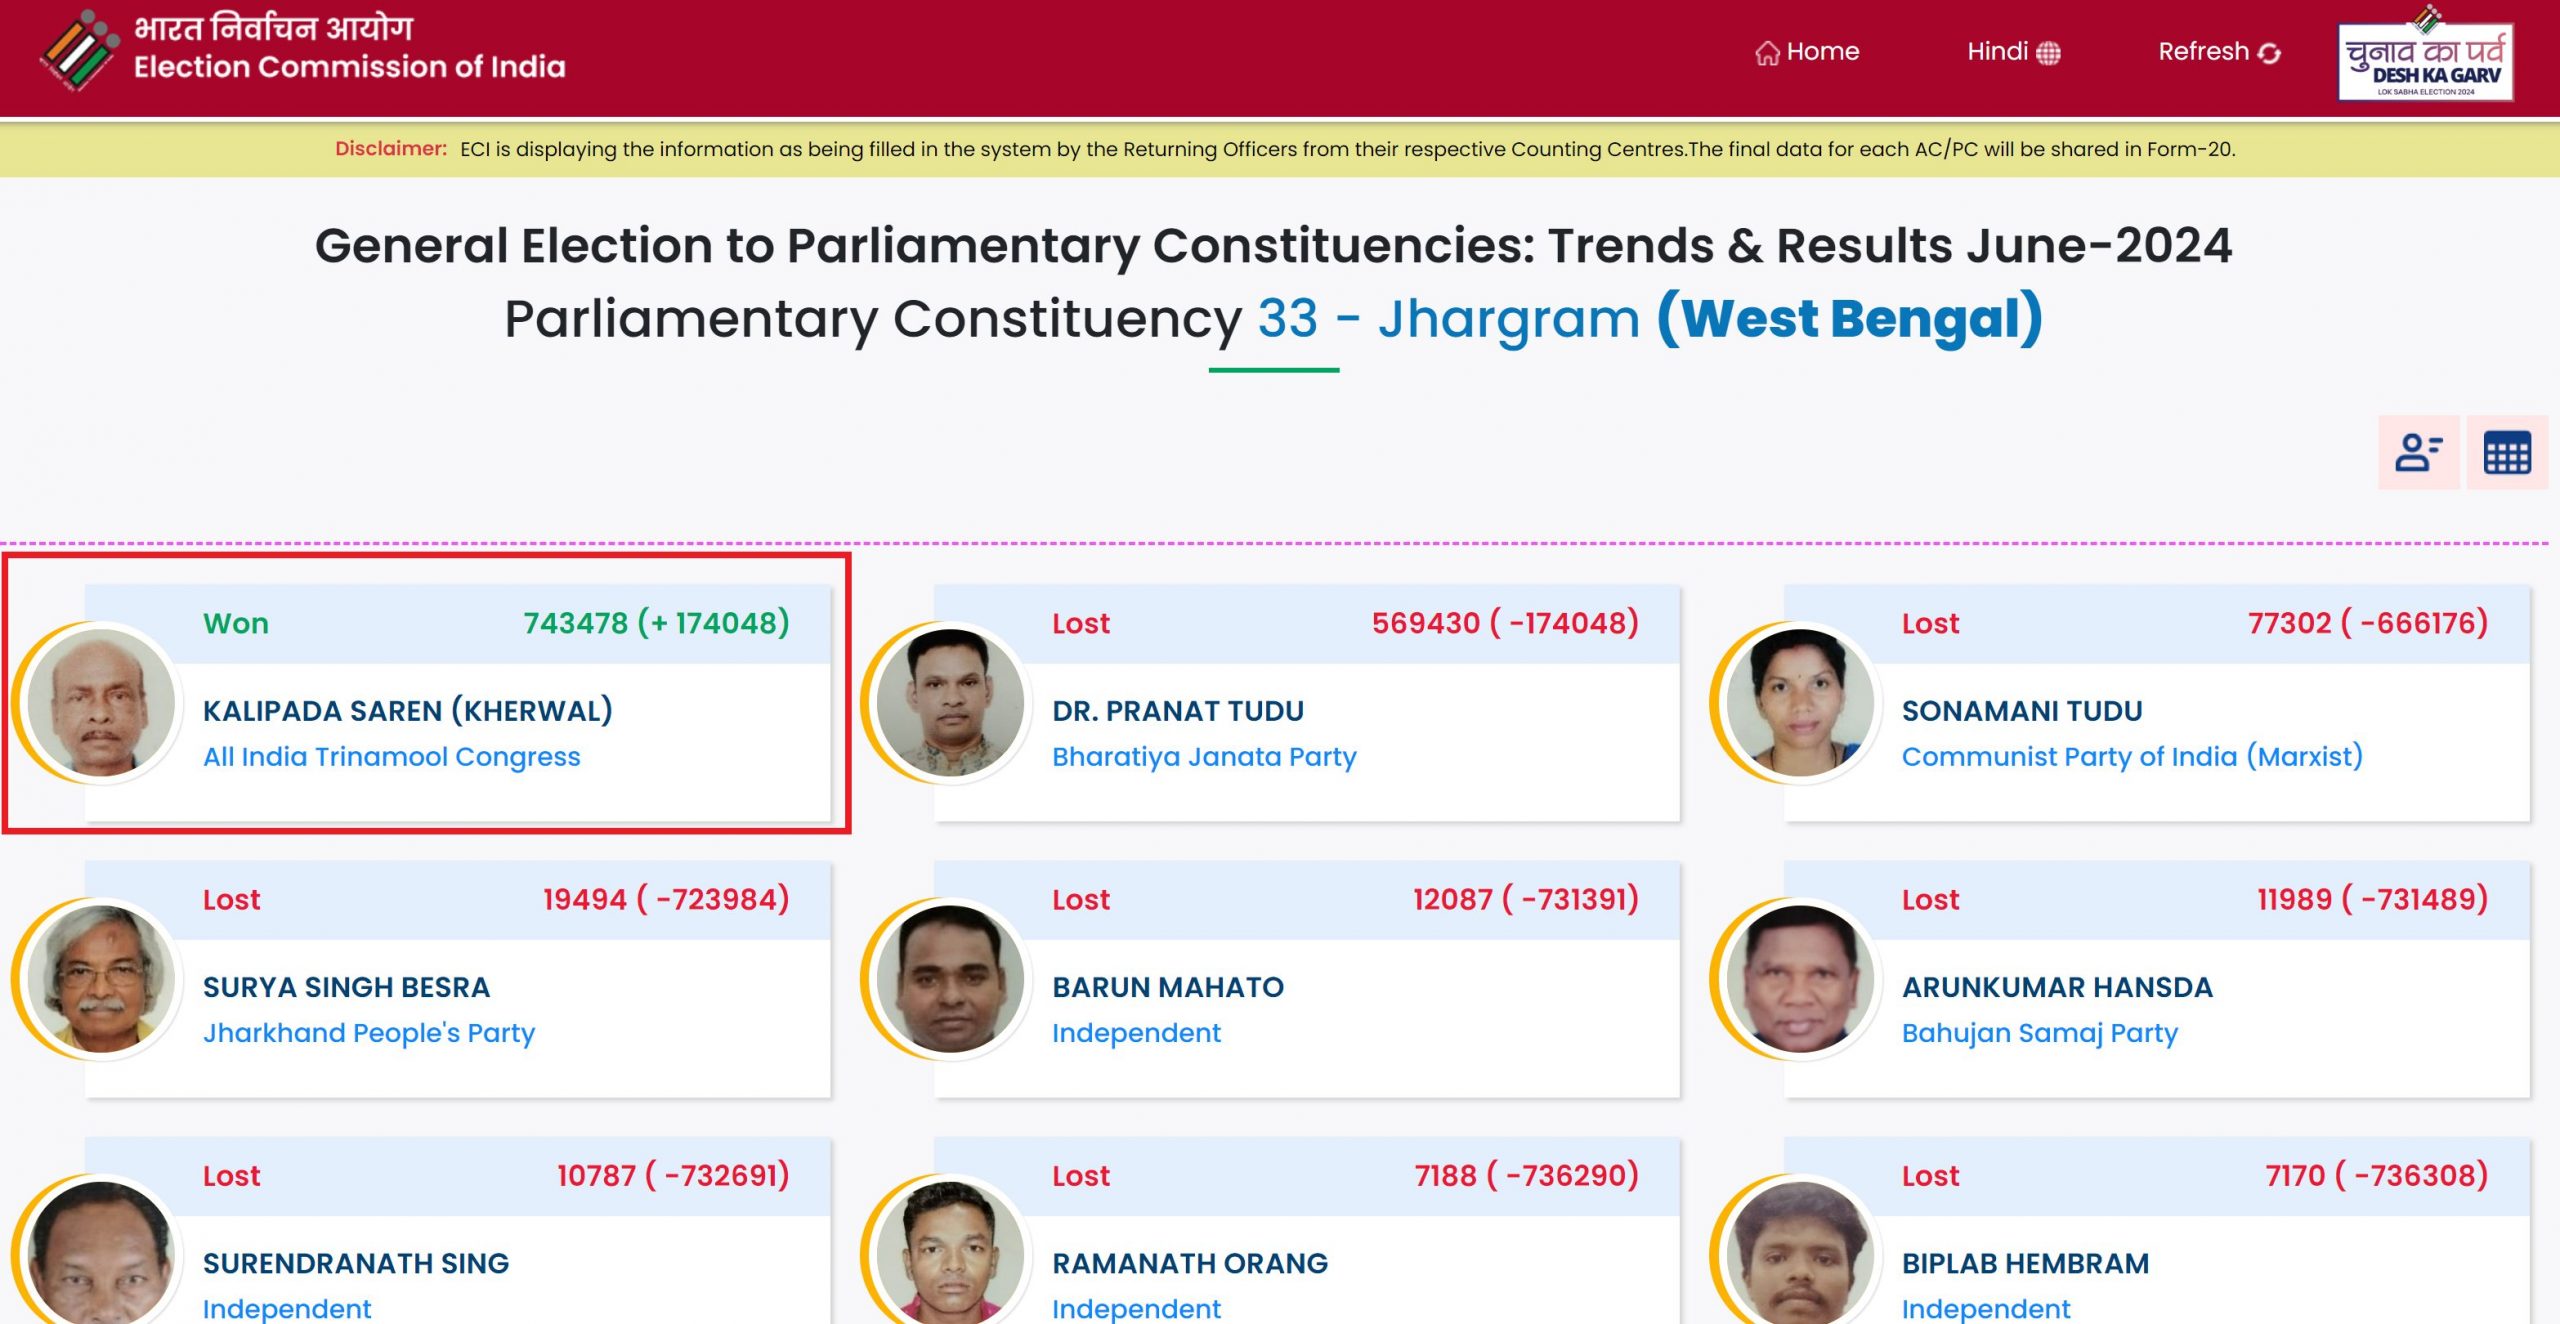This screenshot has height=1324, width=2560.
Task: Select the name ARUNKUMAR HANSDA
Action: click(2057, 987)
